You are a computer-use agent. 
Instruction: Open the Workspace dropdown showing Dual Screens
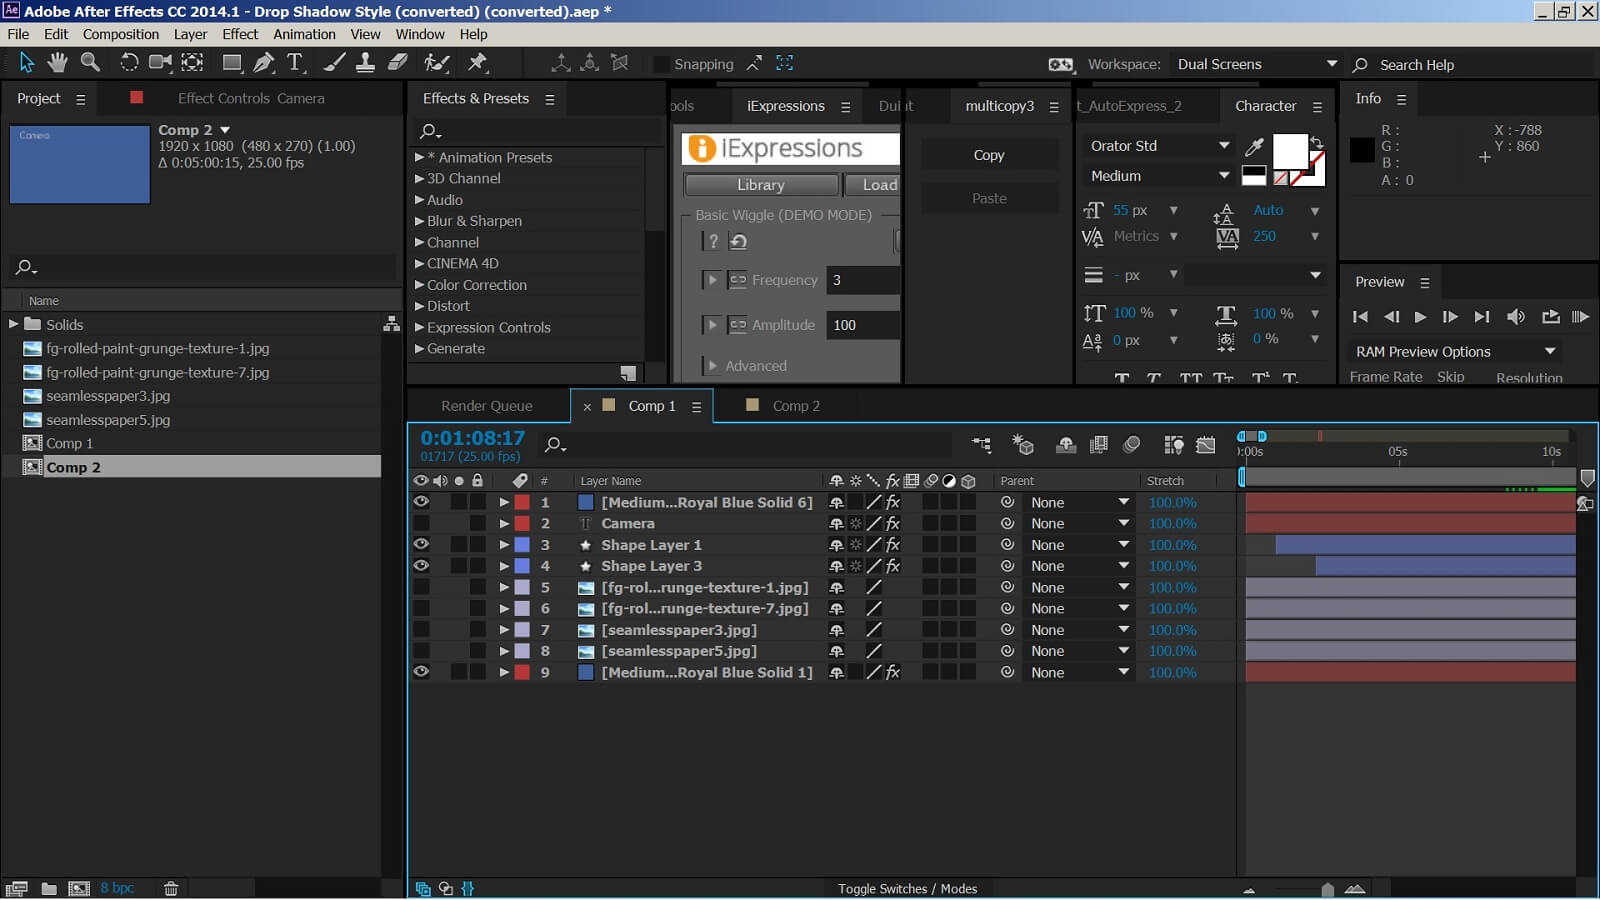1256,64
